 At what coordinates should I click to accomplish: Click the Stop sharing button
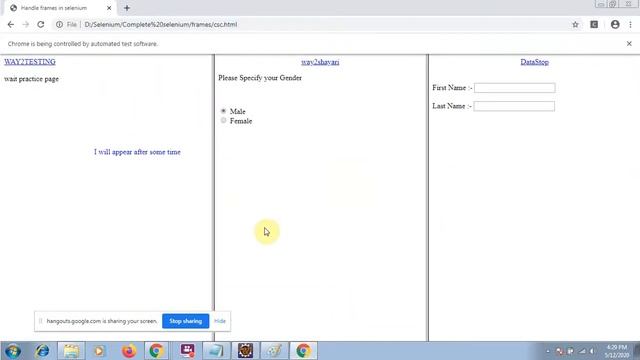pyautogui.click(x=185, y=321)
